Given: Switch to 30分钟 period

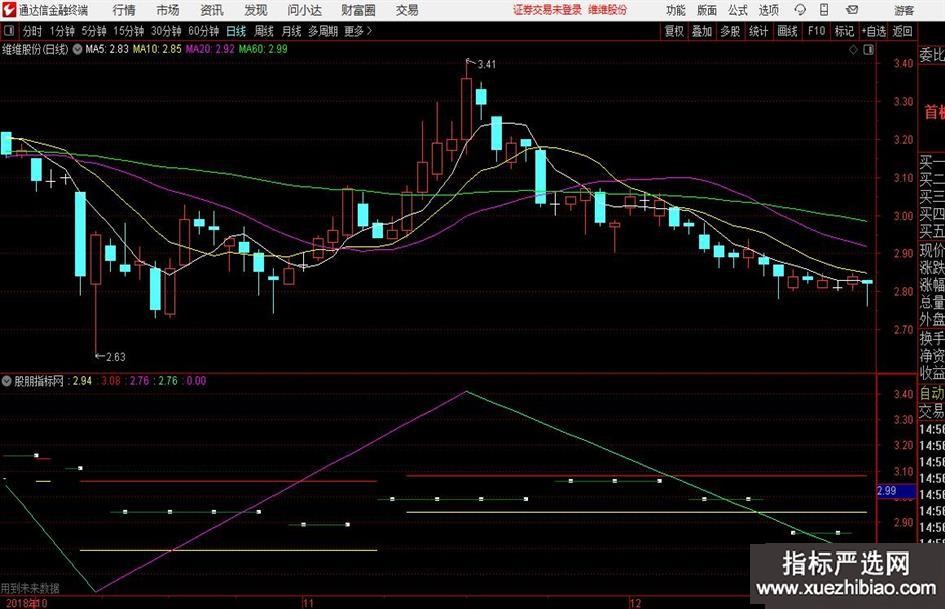Looking at the screenshot, I should coord(166,31).
